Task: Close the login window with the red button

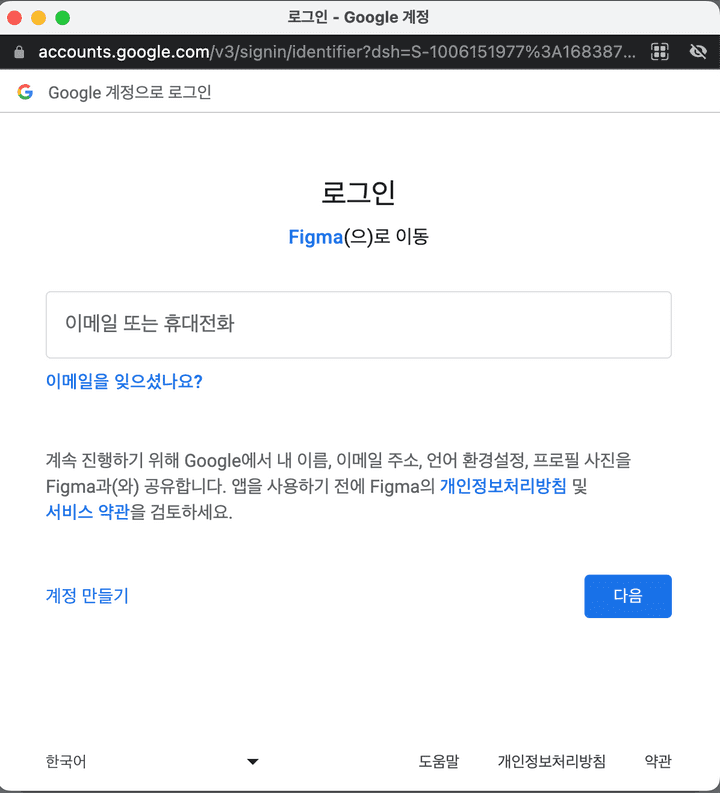Action: click(16, 17)
